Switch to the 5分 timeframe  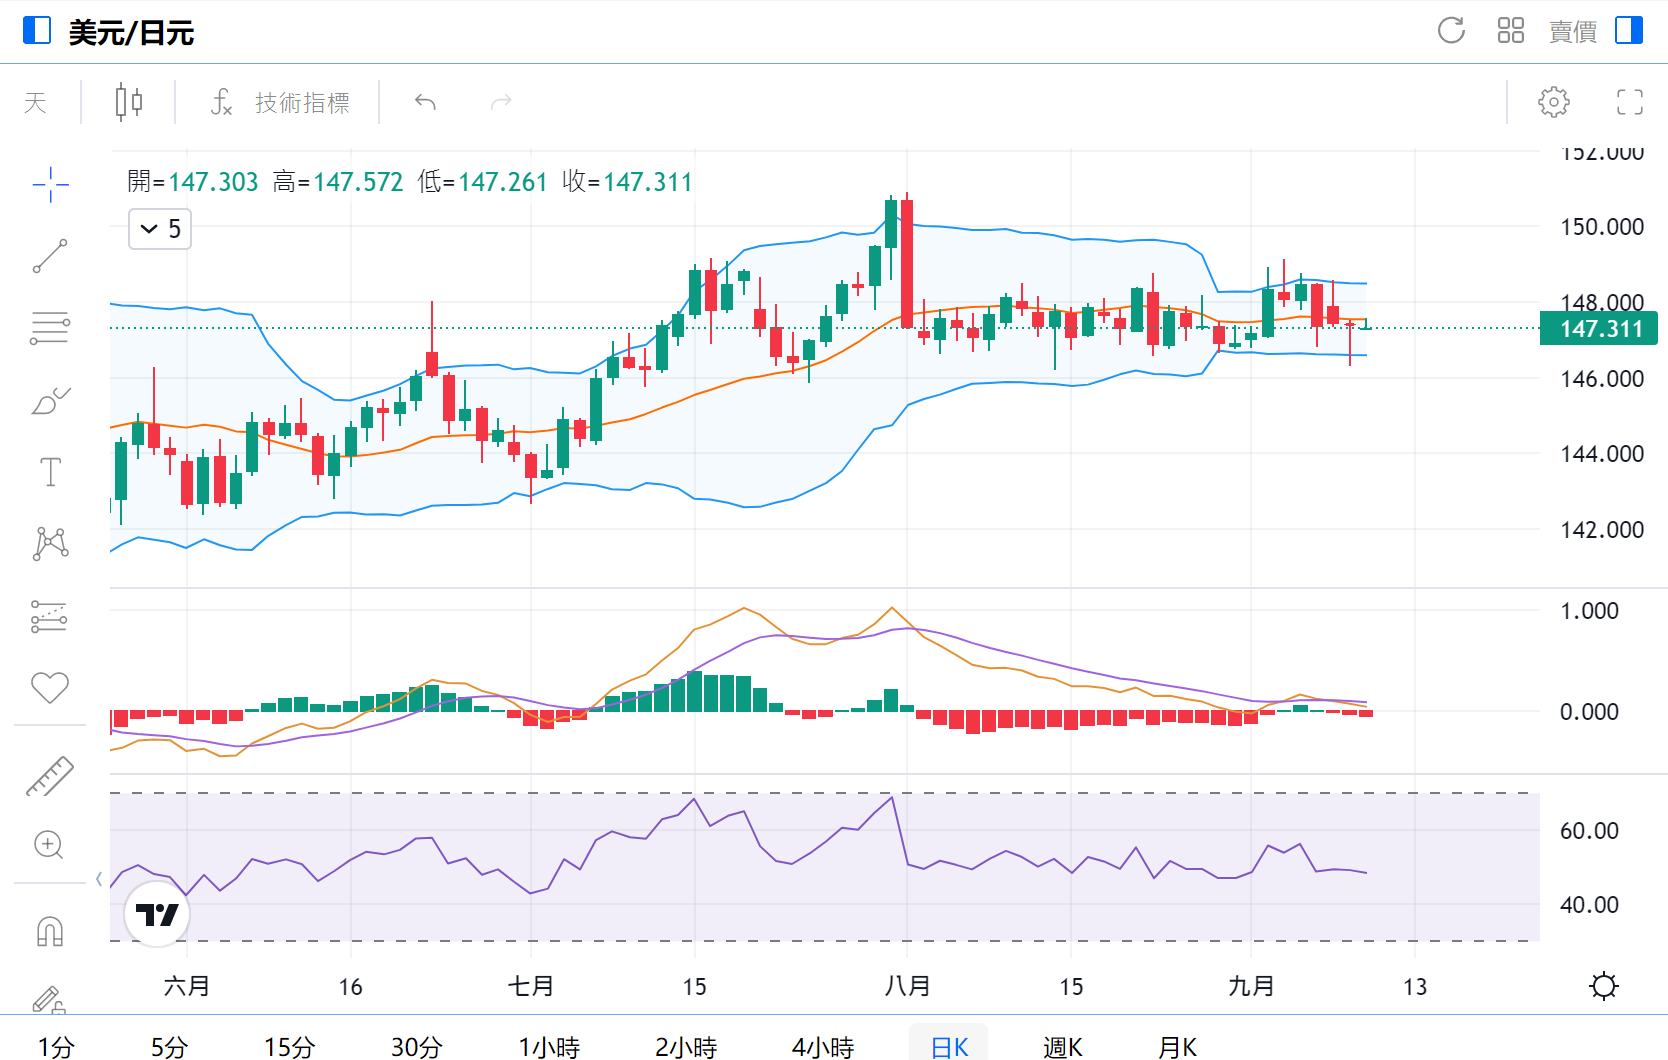[x=169, y=1047]
